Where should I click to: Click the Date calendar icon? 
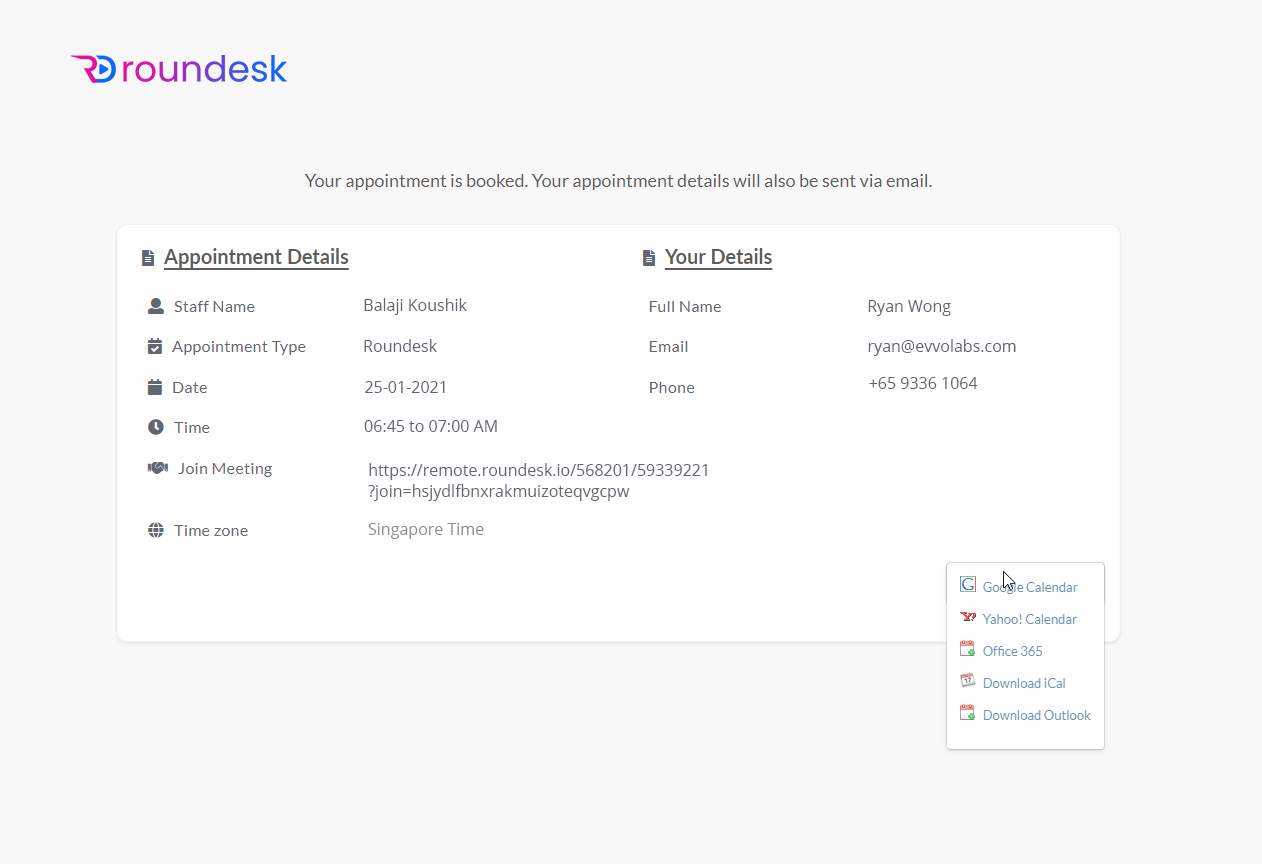[155, 387]
